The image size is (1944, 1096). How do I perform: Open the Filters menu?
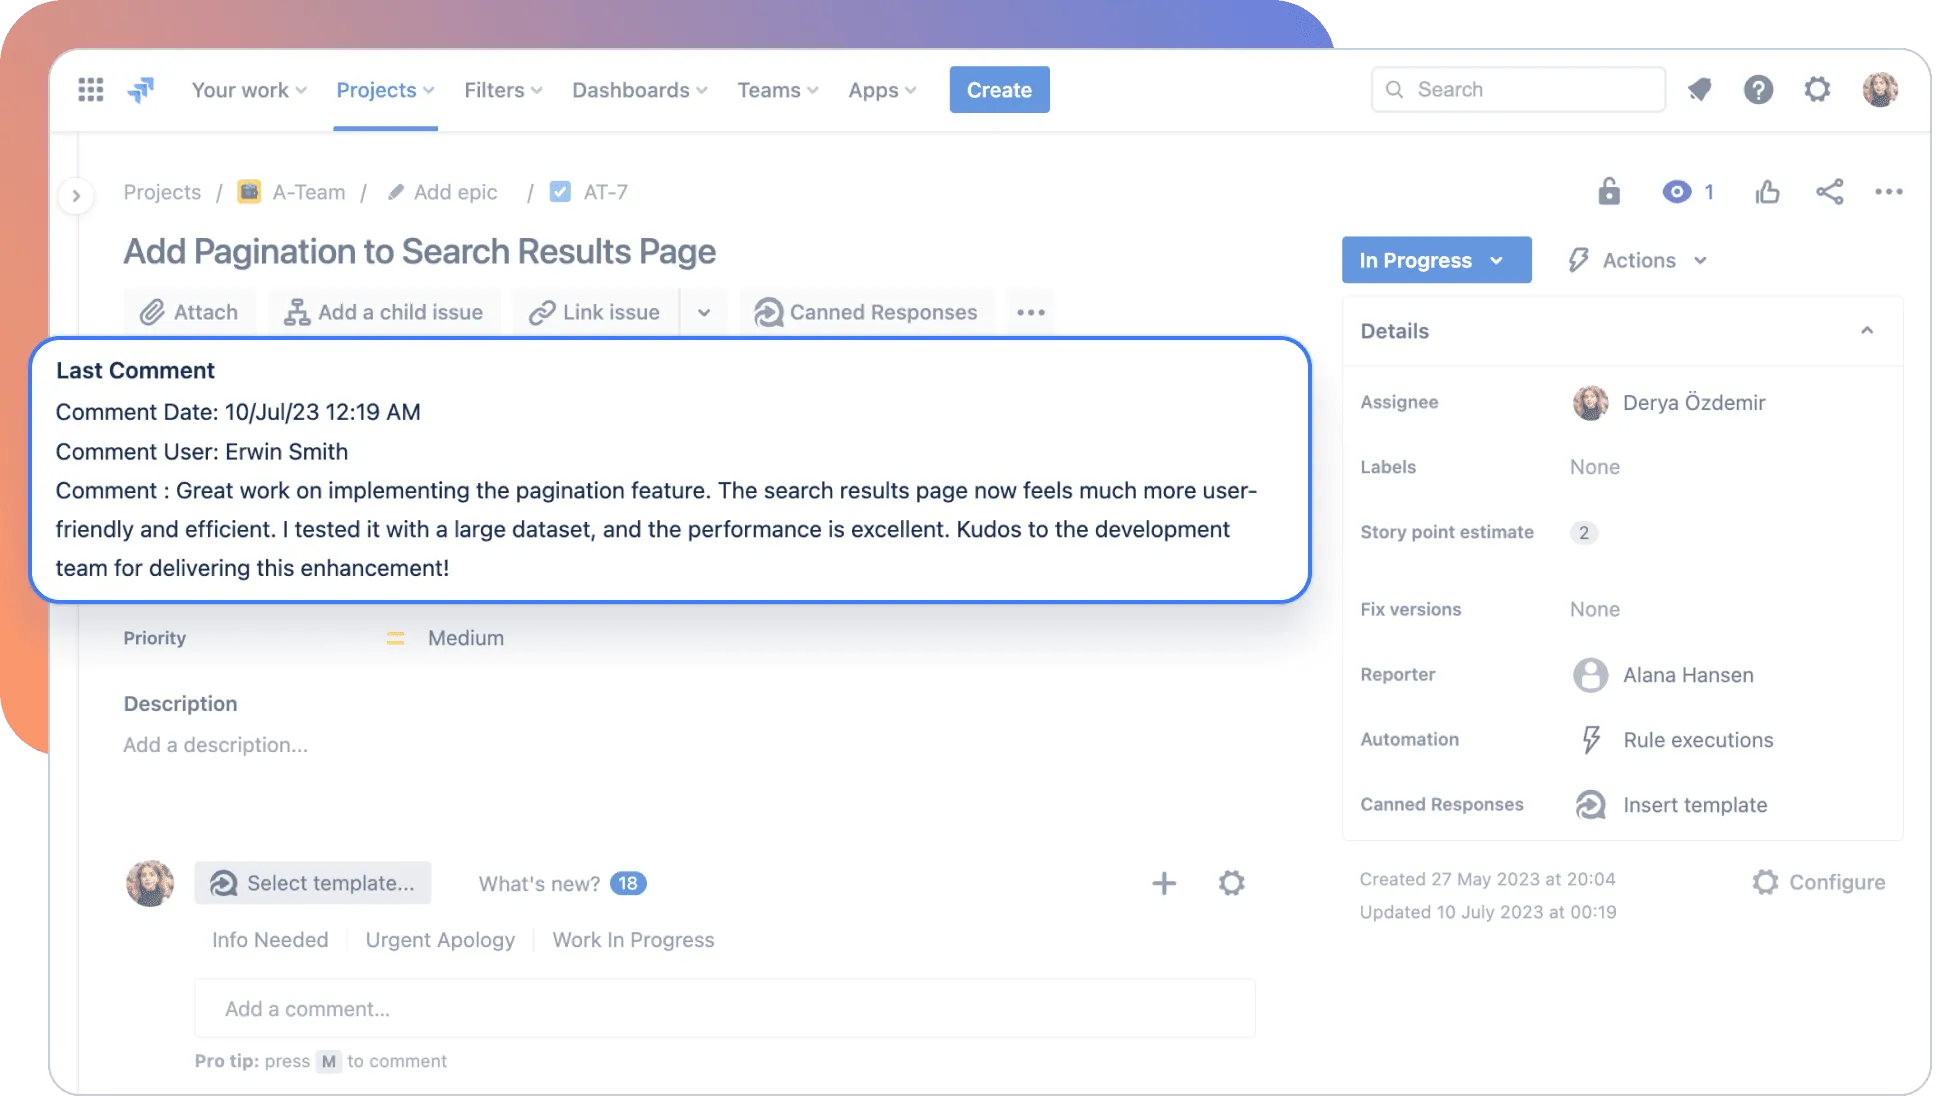503,90
